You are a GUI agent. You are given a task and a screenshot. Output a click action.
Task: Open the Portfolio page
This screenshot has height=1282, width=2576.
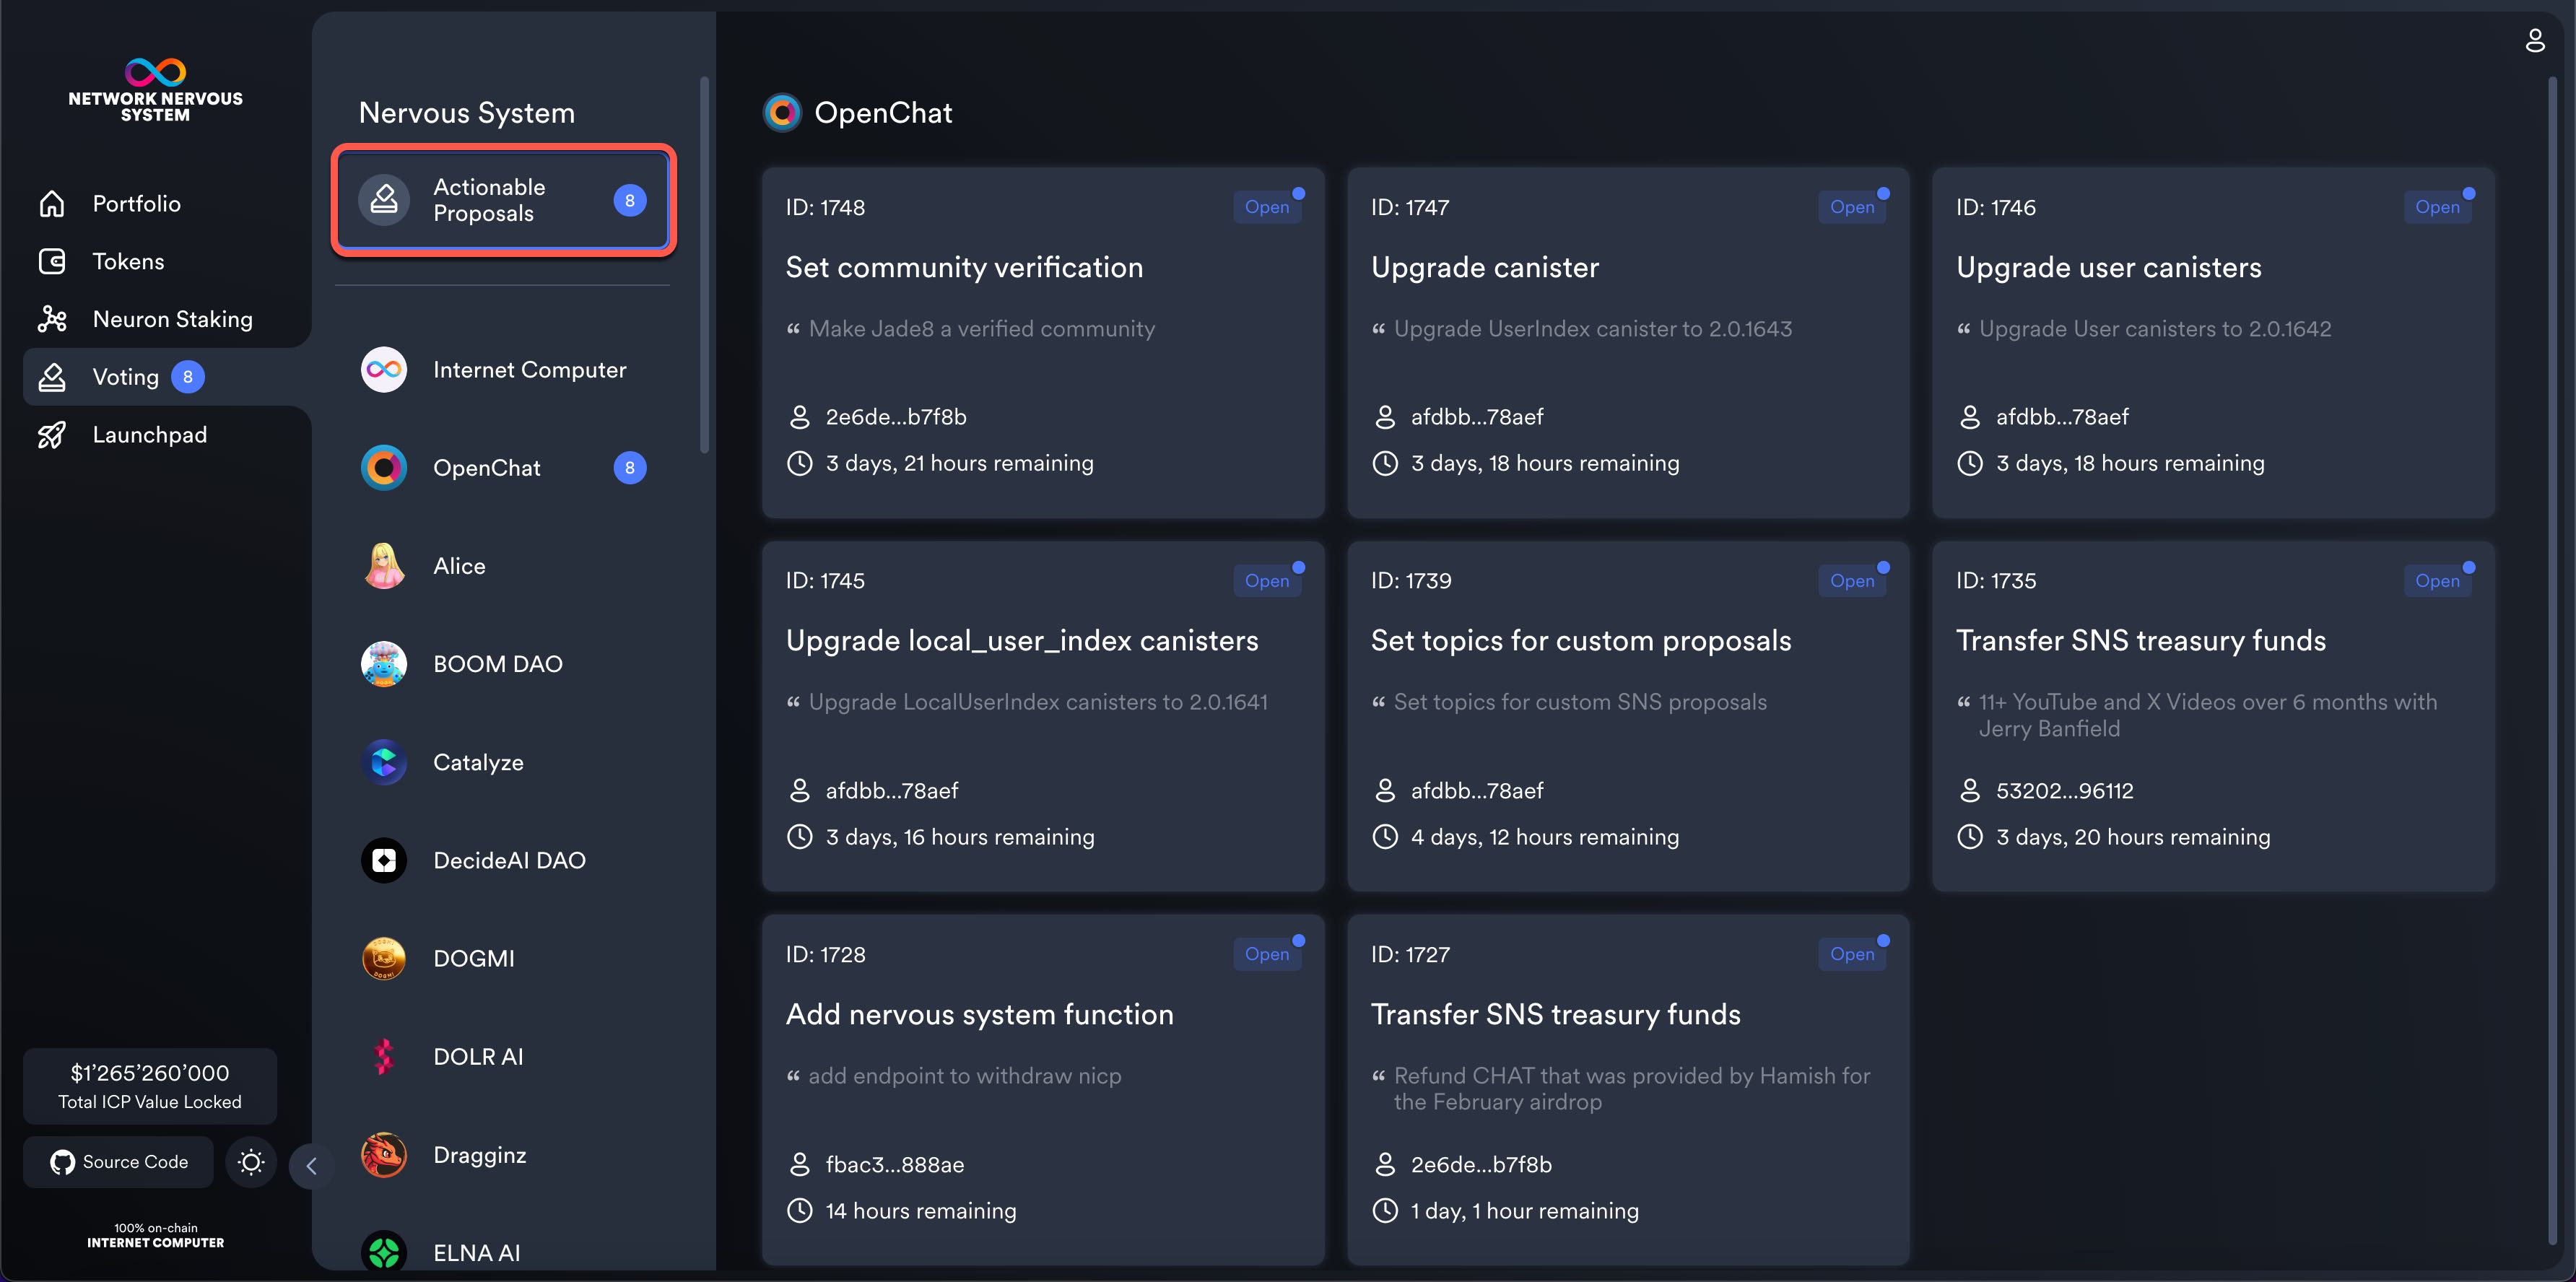pyautogui.click(x=136, y=204)
